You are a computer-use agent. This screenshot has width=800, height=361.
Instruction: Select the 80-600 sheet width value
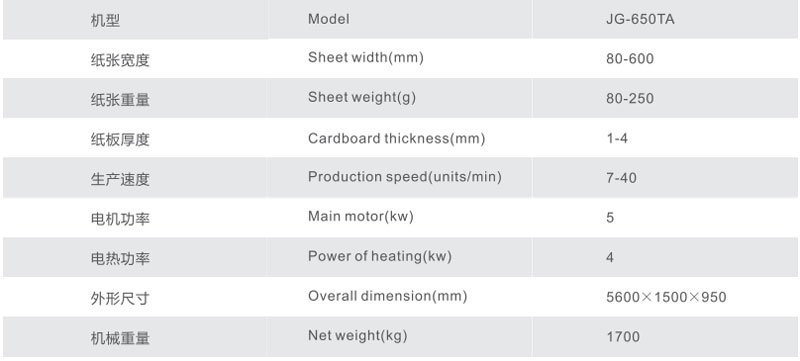pos(630,59)
